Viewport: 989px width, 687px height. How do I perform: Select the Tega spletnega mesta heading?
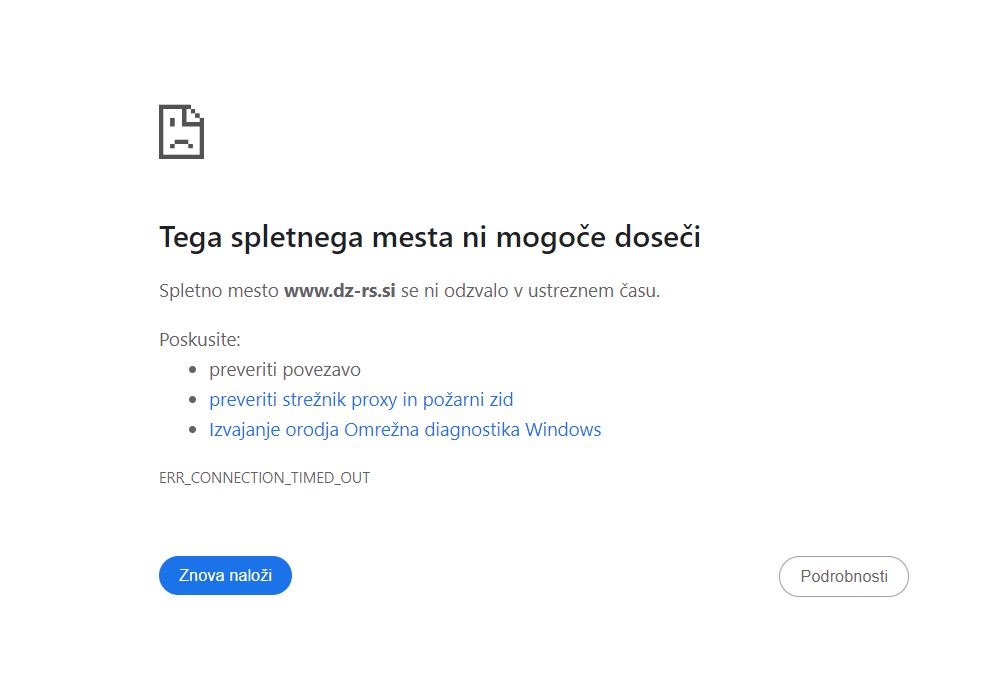(430, 237)
